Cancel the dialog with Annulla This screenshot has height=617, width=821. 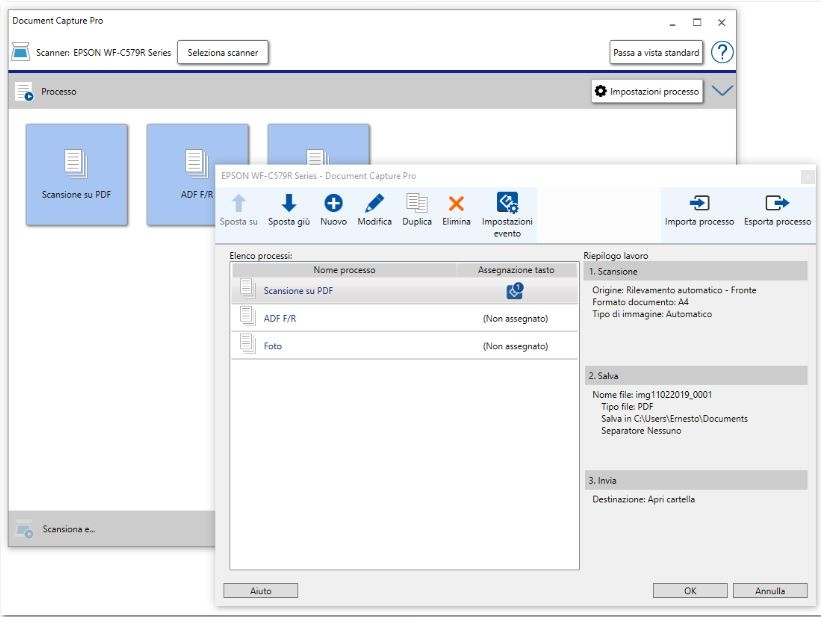(x=769, y=591)
